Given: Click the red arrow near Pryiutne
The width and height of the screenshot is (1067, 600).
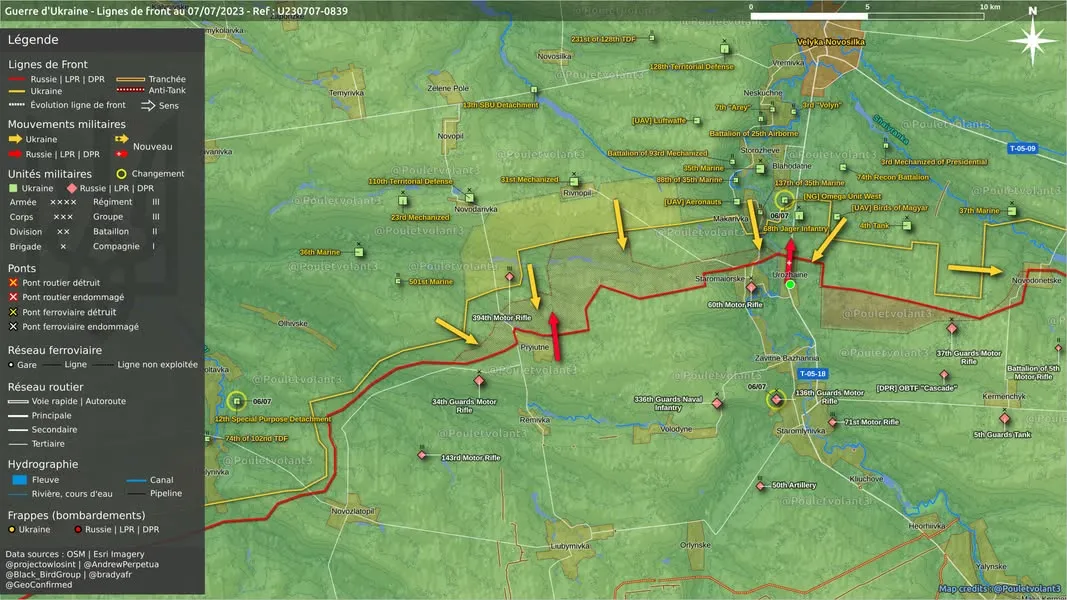Looking at the screenshot, I should tap(555, 337).
